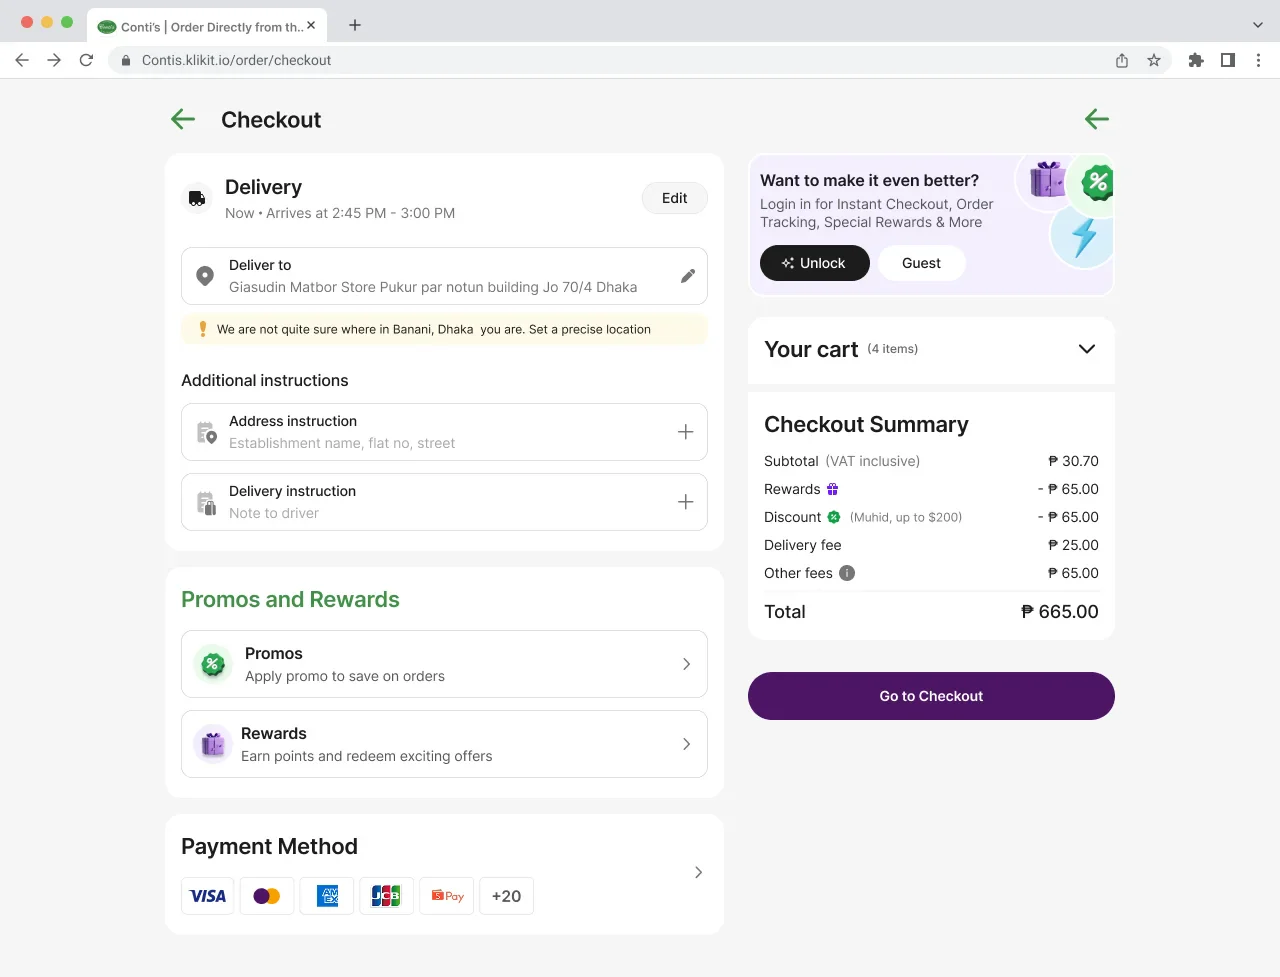Screen dimensions: 1280x977
Task: Click the Edit delivery button
Action: [x=675, y=198]
